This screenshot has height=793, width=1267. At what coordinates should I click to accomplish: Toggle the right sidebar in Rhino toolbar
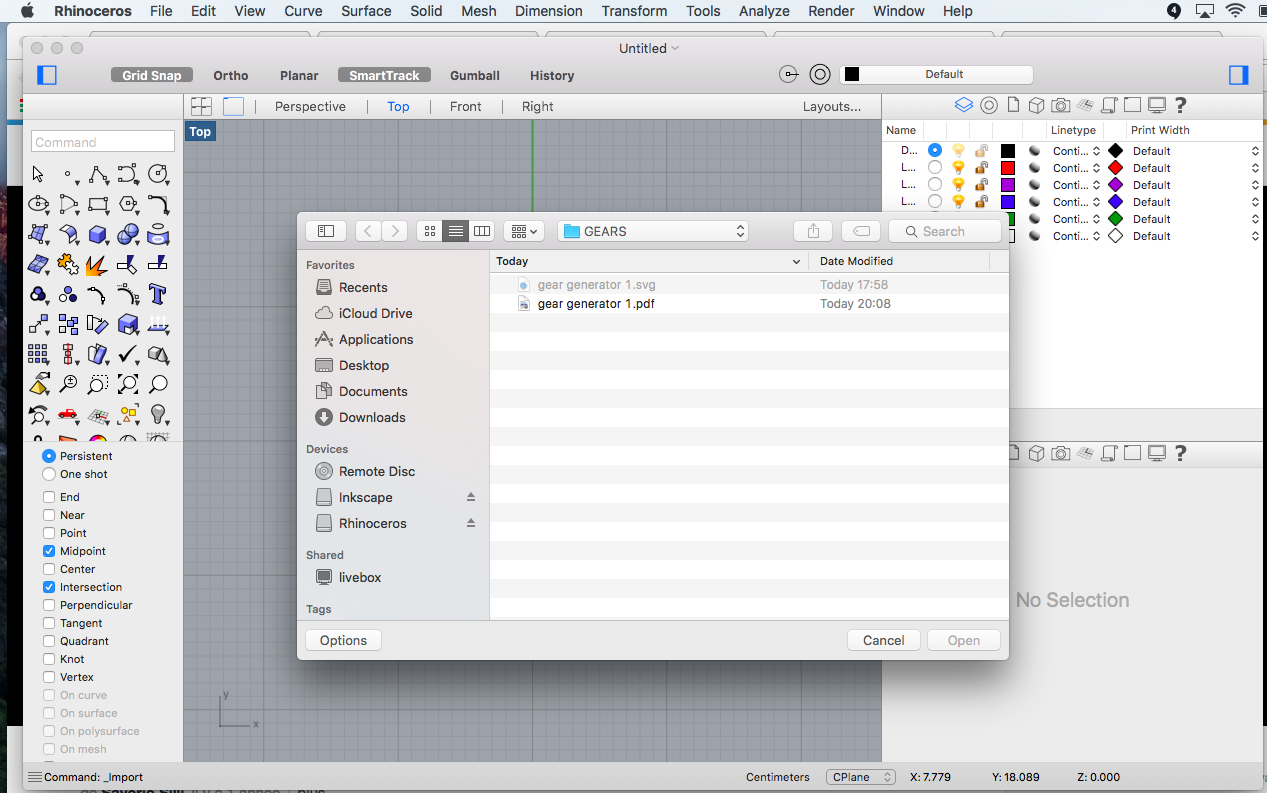(1239, 75)
